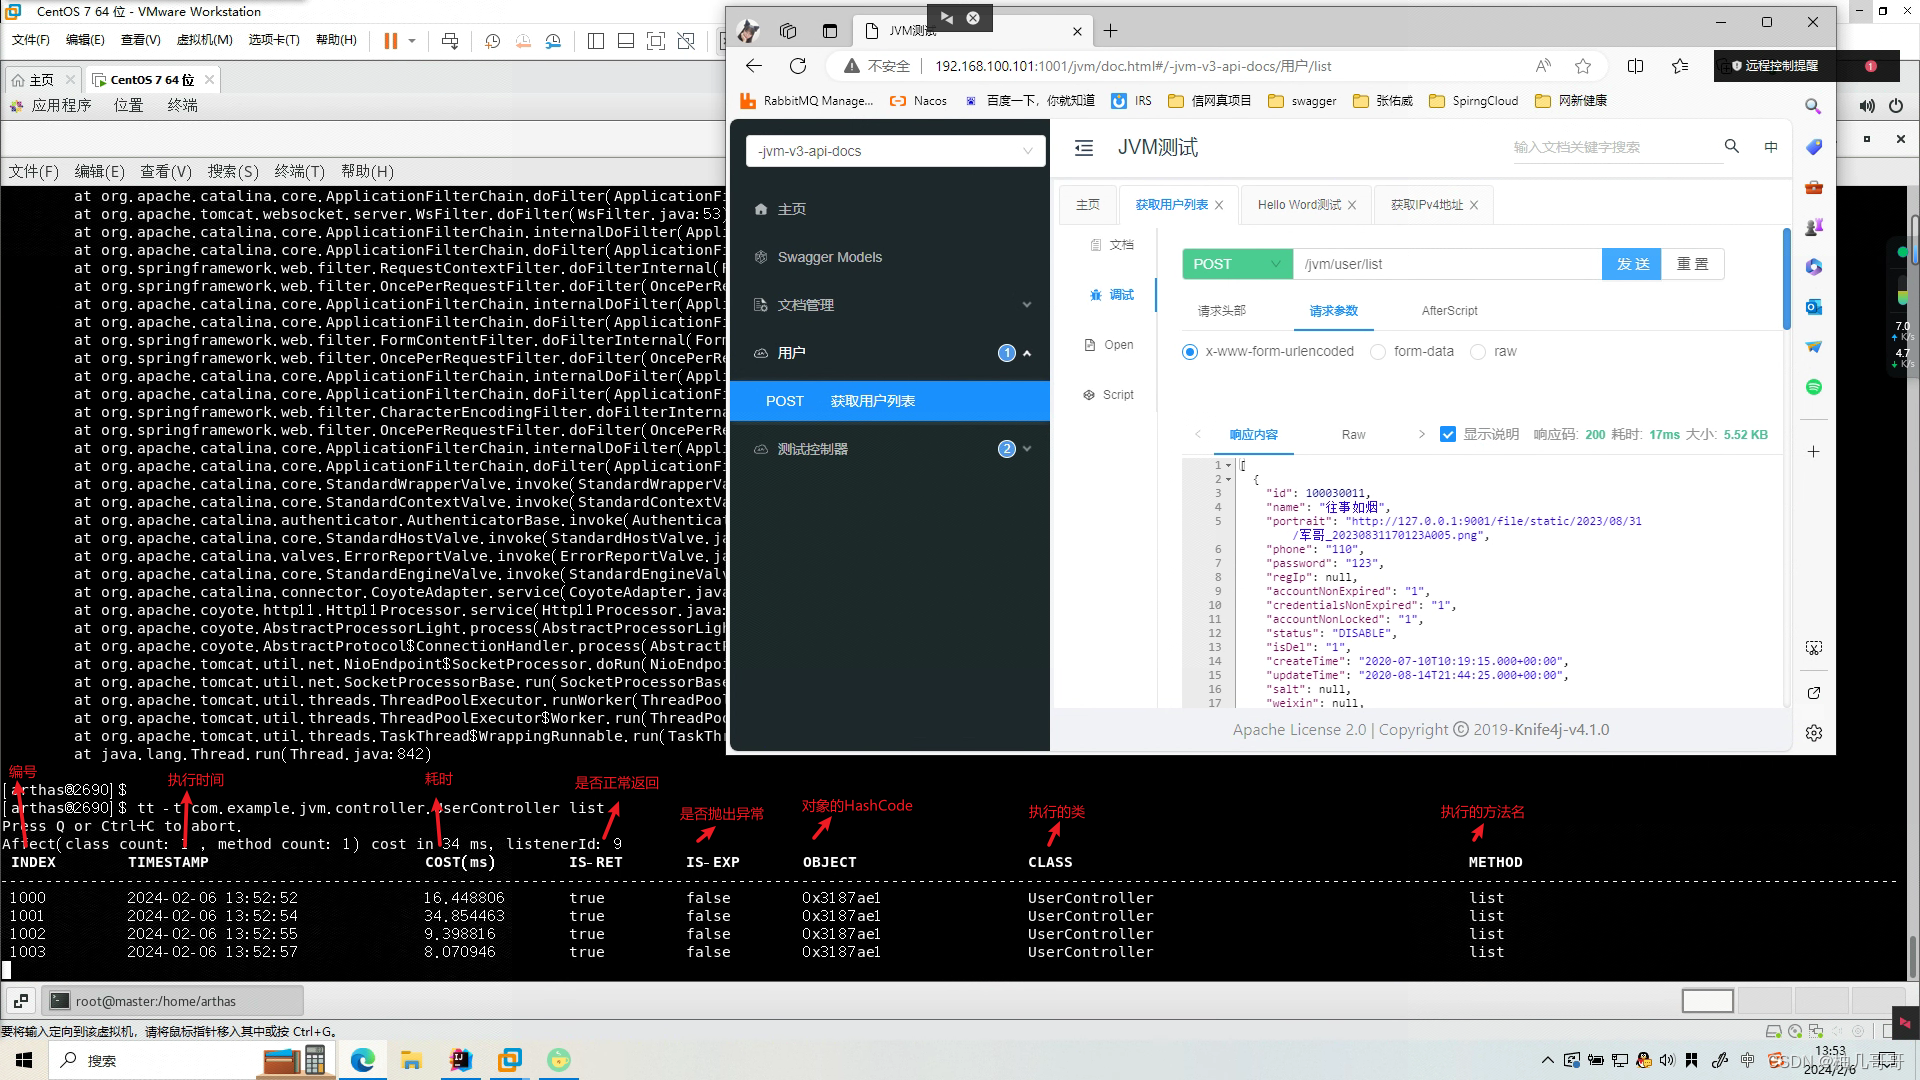Click the send Ctrl+Alt+Del VMware icon
Screen dimensions: 1920x1080
[450, 41]
